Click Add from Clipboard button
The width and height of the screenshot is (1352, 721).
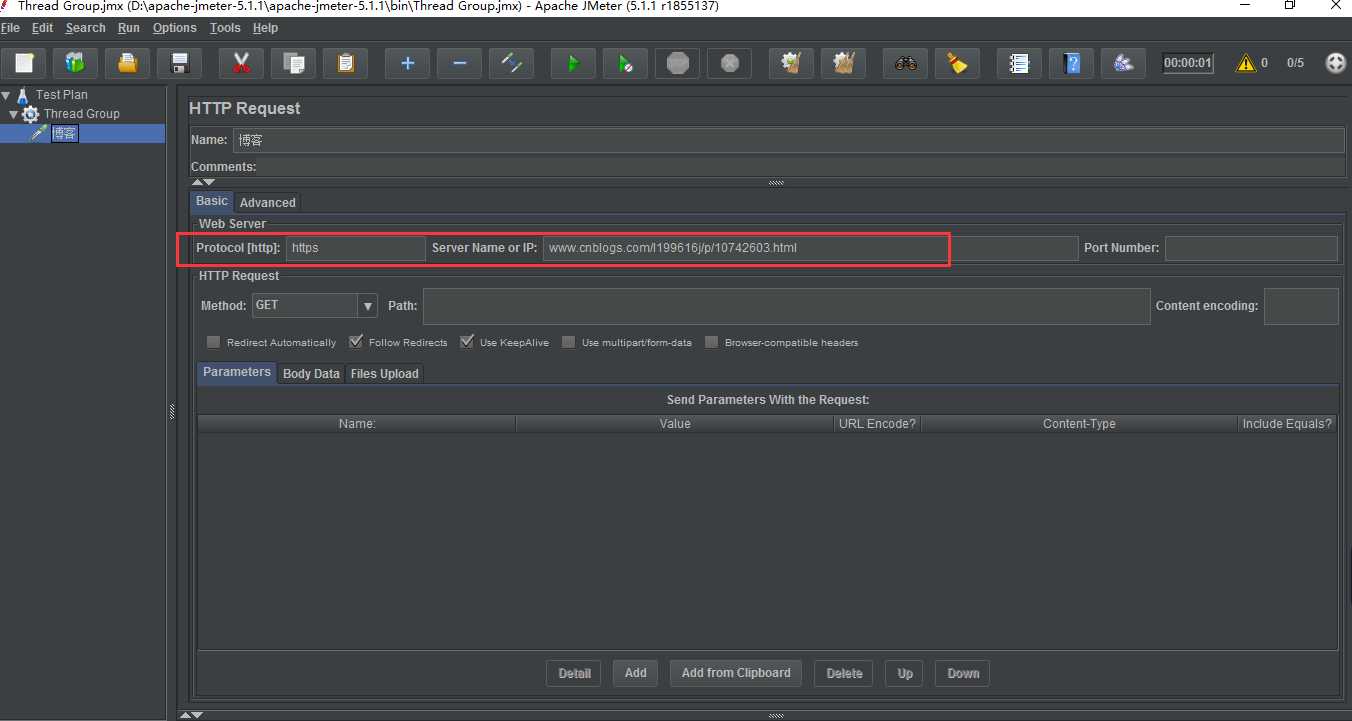coord(736,673)
